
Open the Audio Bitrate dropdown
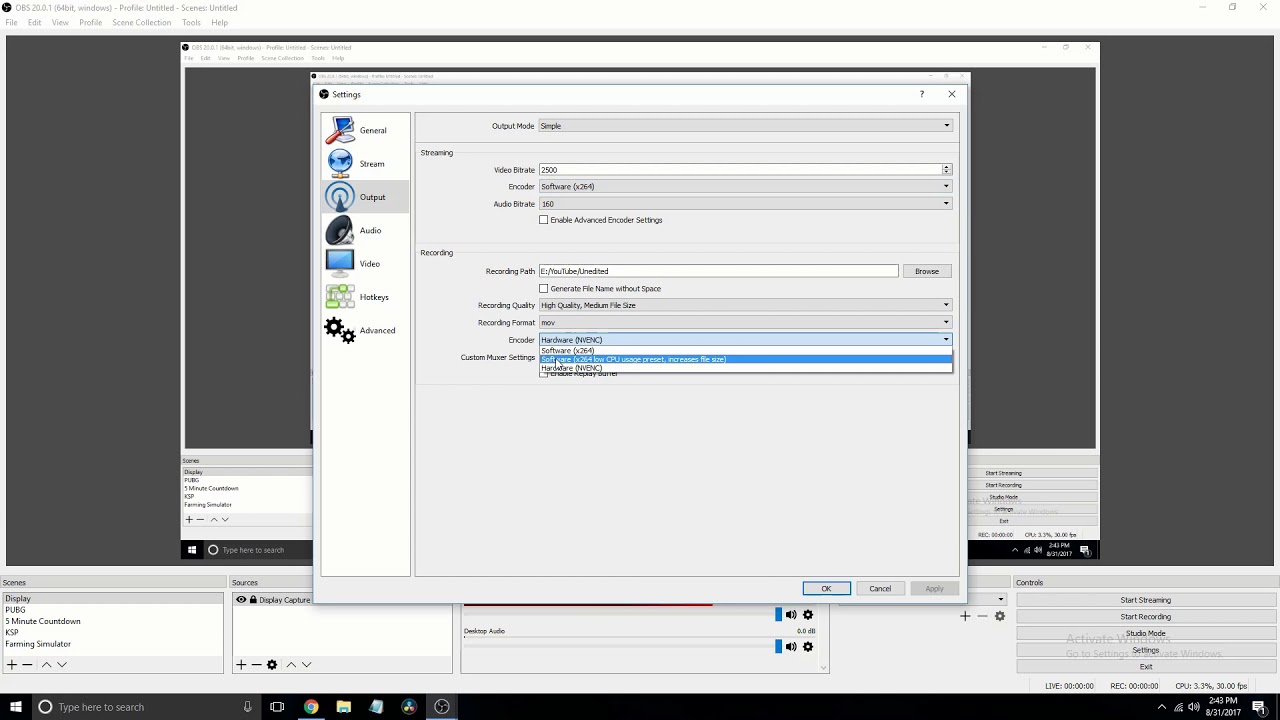point(745,204)
